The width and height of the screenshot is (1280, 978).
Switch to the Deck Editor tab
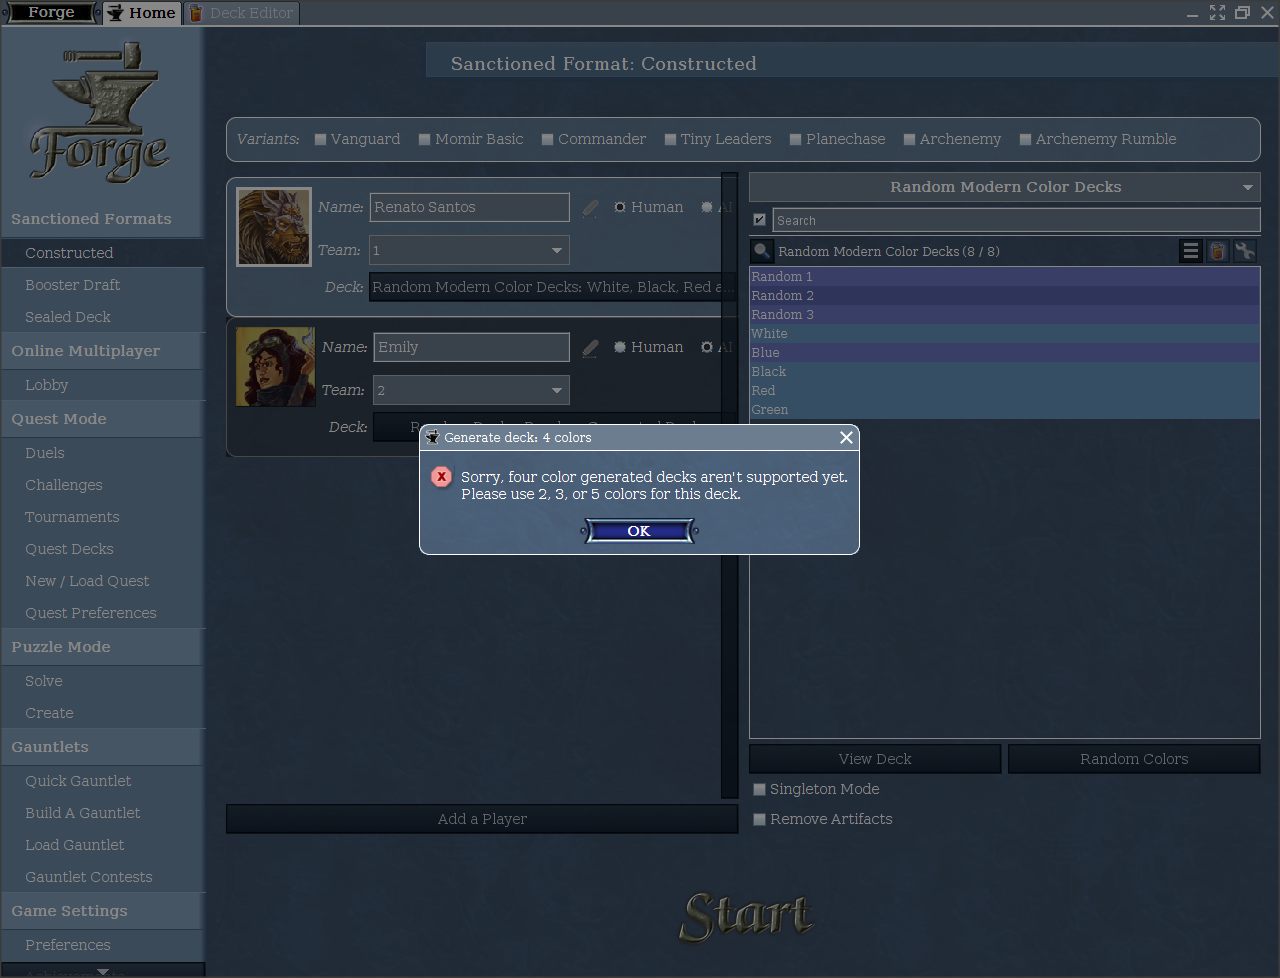tap(241, 13)
